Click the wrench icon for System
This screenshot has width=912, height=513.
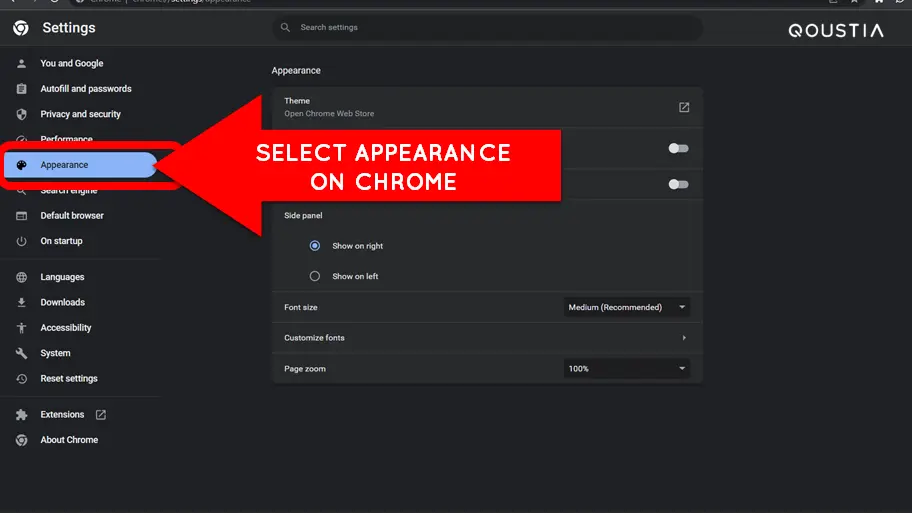tap(22, 353)
